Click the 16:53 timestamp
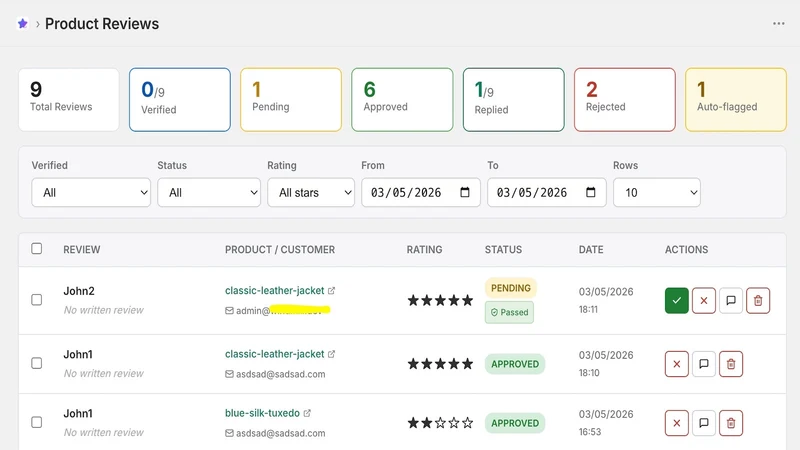This screenshot has height=450, width=800. tap(590, 432)
